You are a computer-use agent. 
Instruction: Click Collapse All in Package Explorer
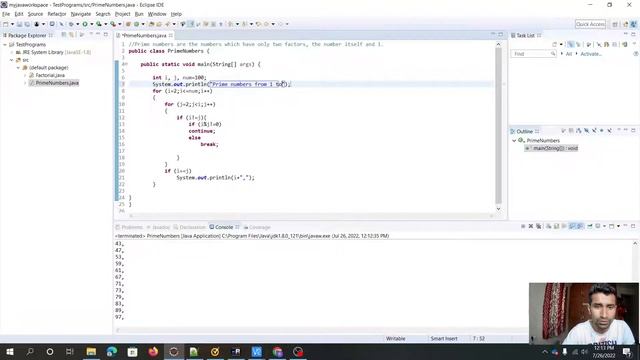tap(64, 35)
